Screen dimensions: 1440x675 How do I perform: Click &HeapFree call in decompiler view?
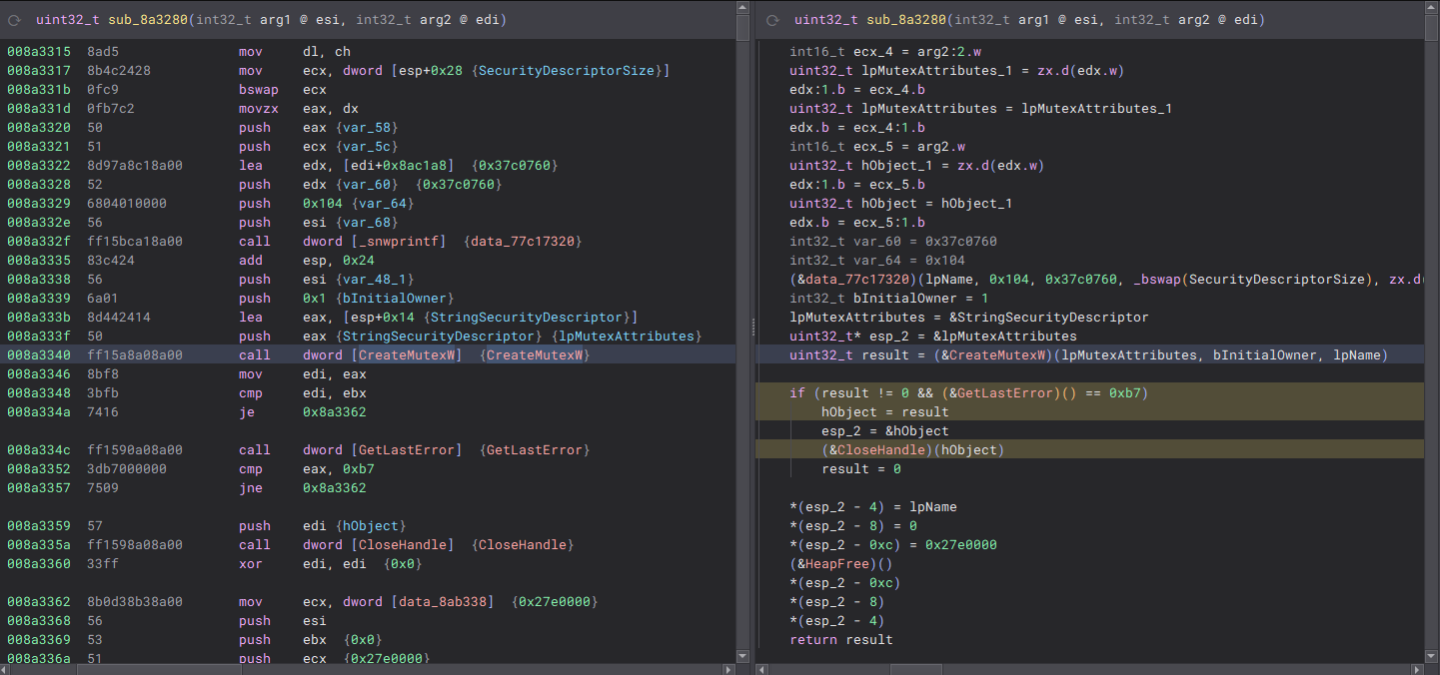[x=831, y=564]
